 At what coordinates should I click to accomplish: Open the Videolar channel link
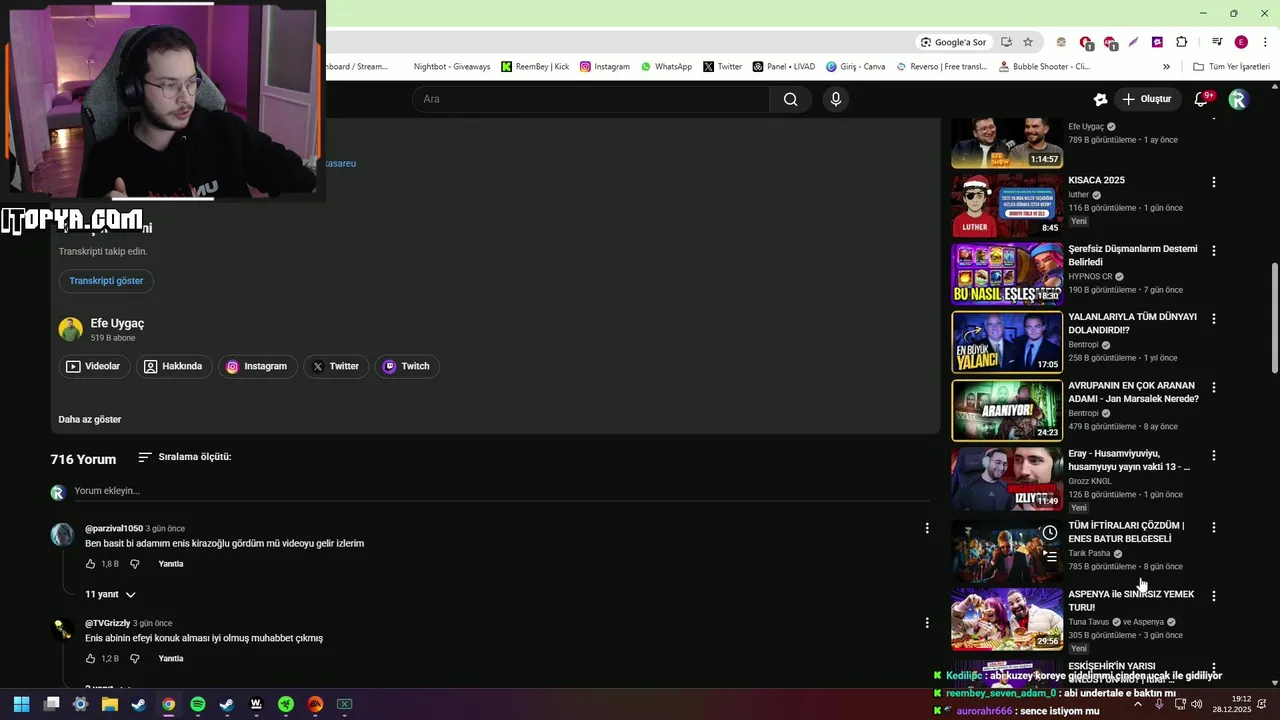[93, 366]
